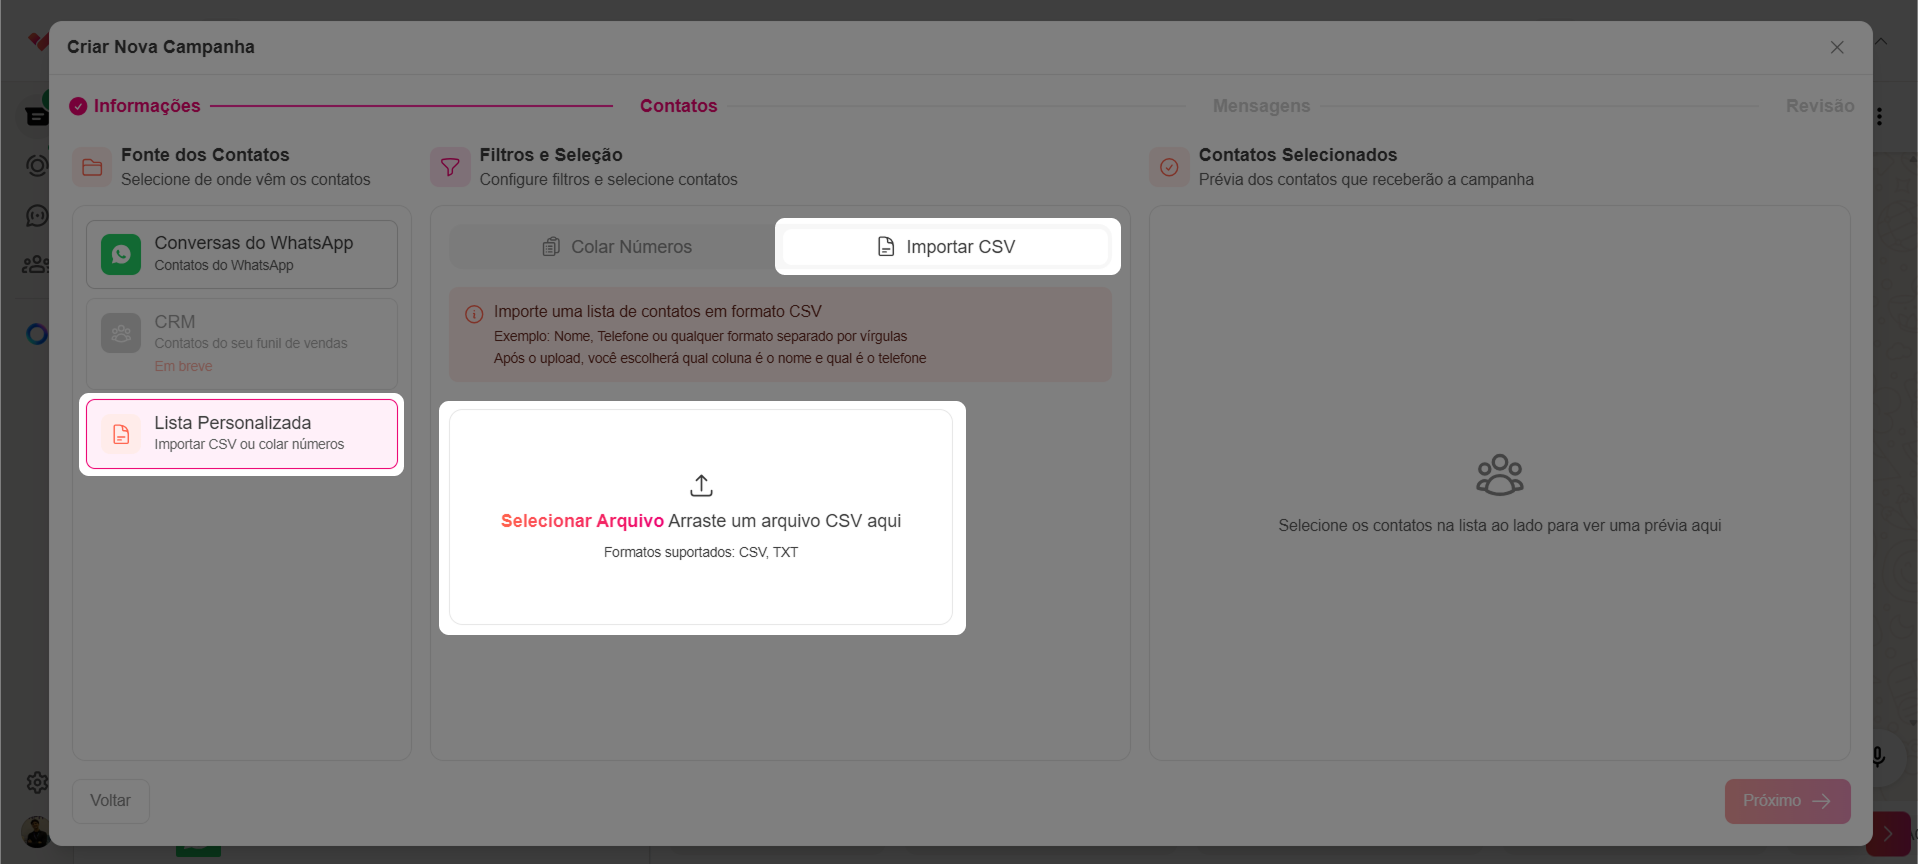The height and width of the screenshot is (864, 1918).
Task: Switch to Importar CSV tab
Action: point(946,247)
